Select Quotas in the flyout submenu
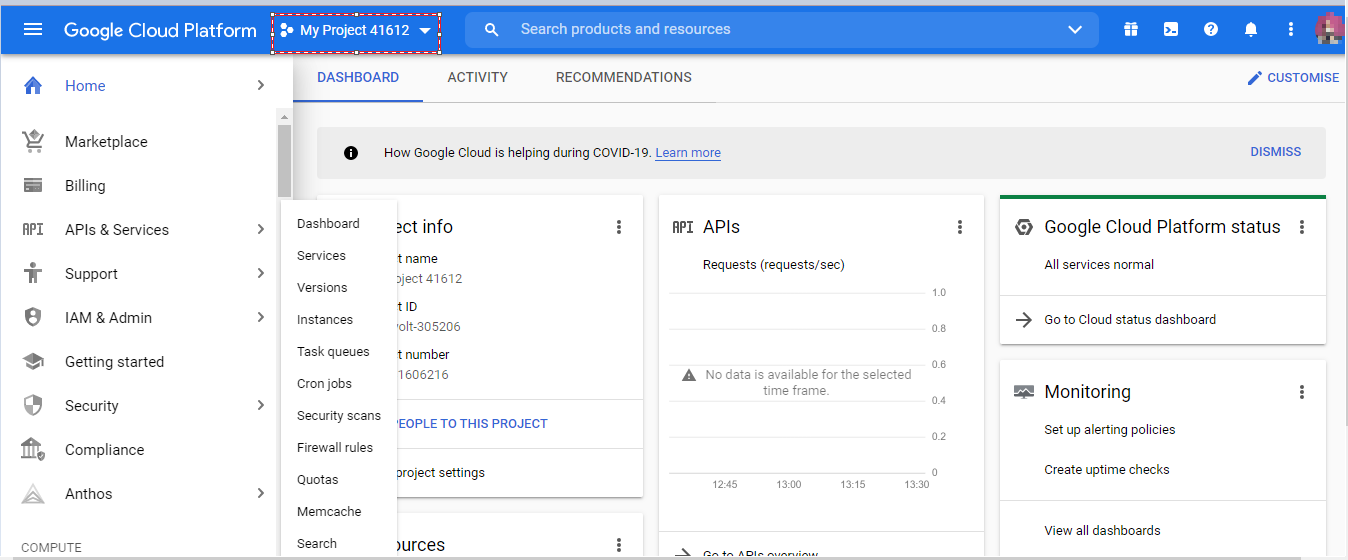Image resolution: width=1348 pixels, height=560 pixels. pyautogui.click(x=318, y=480)
